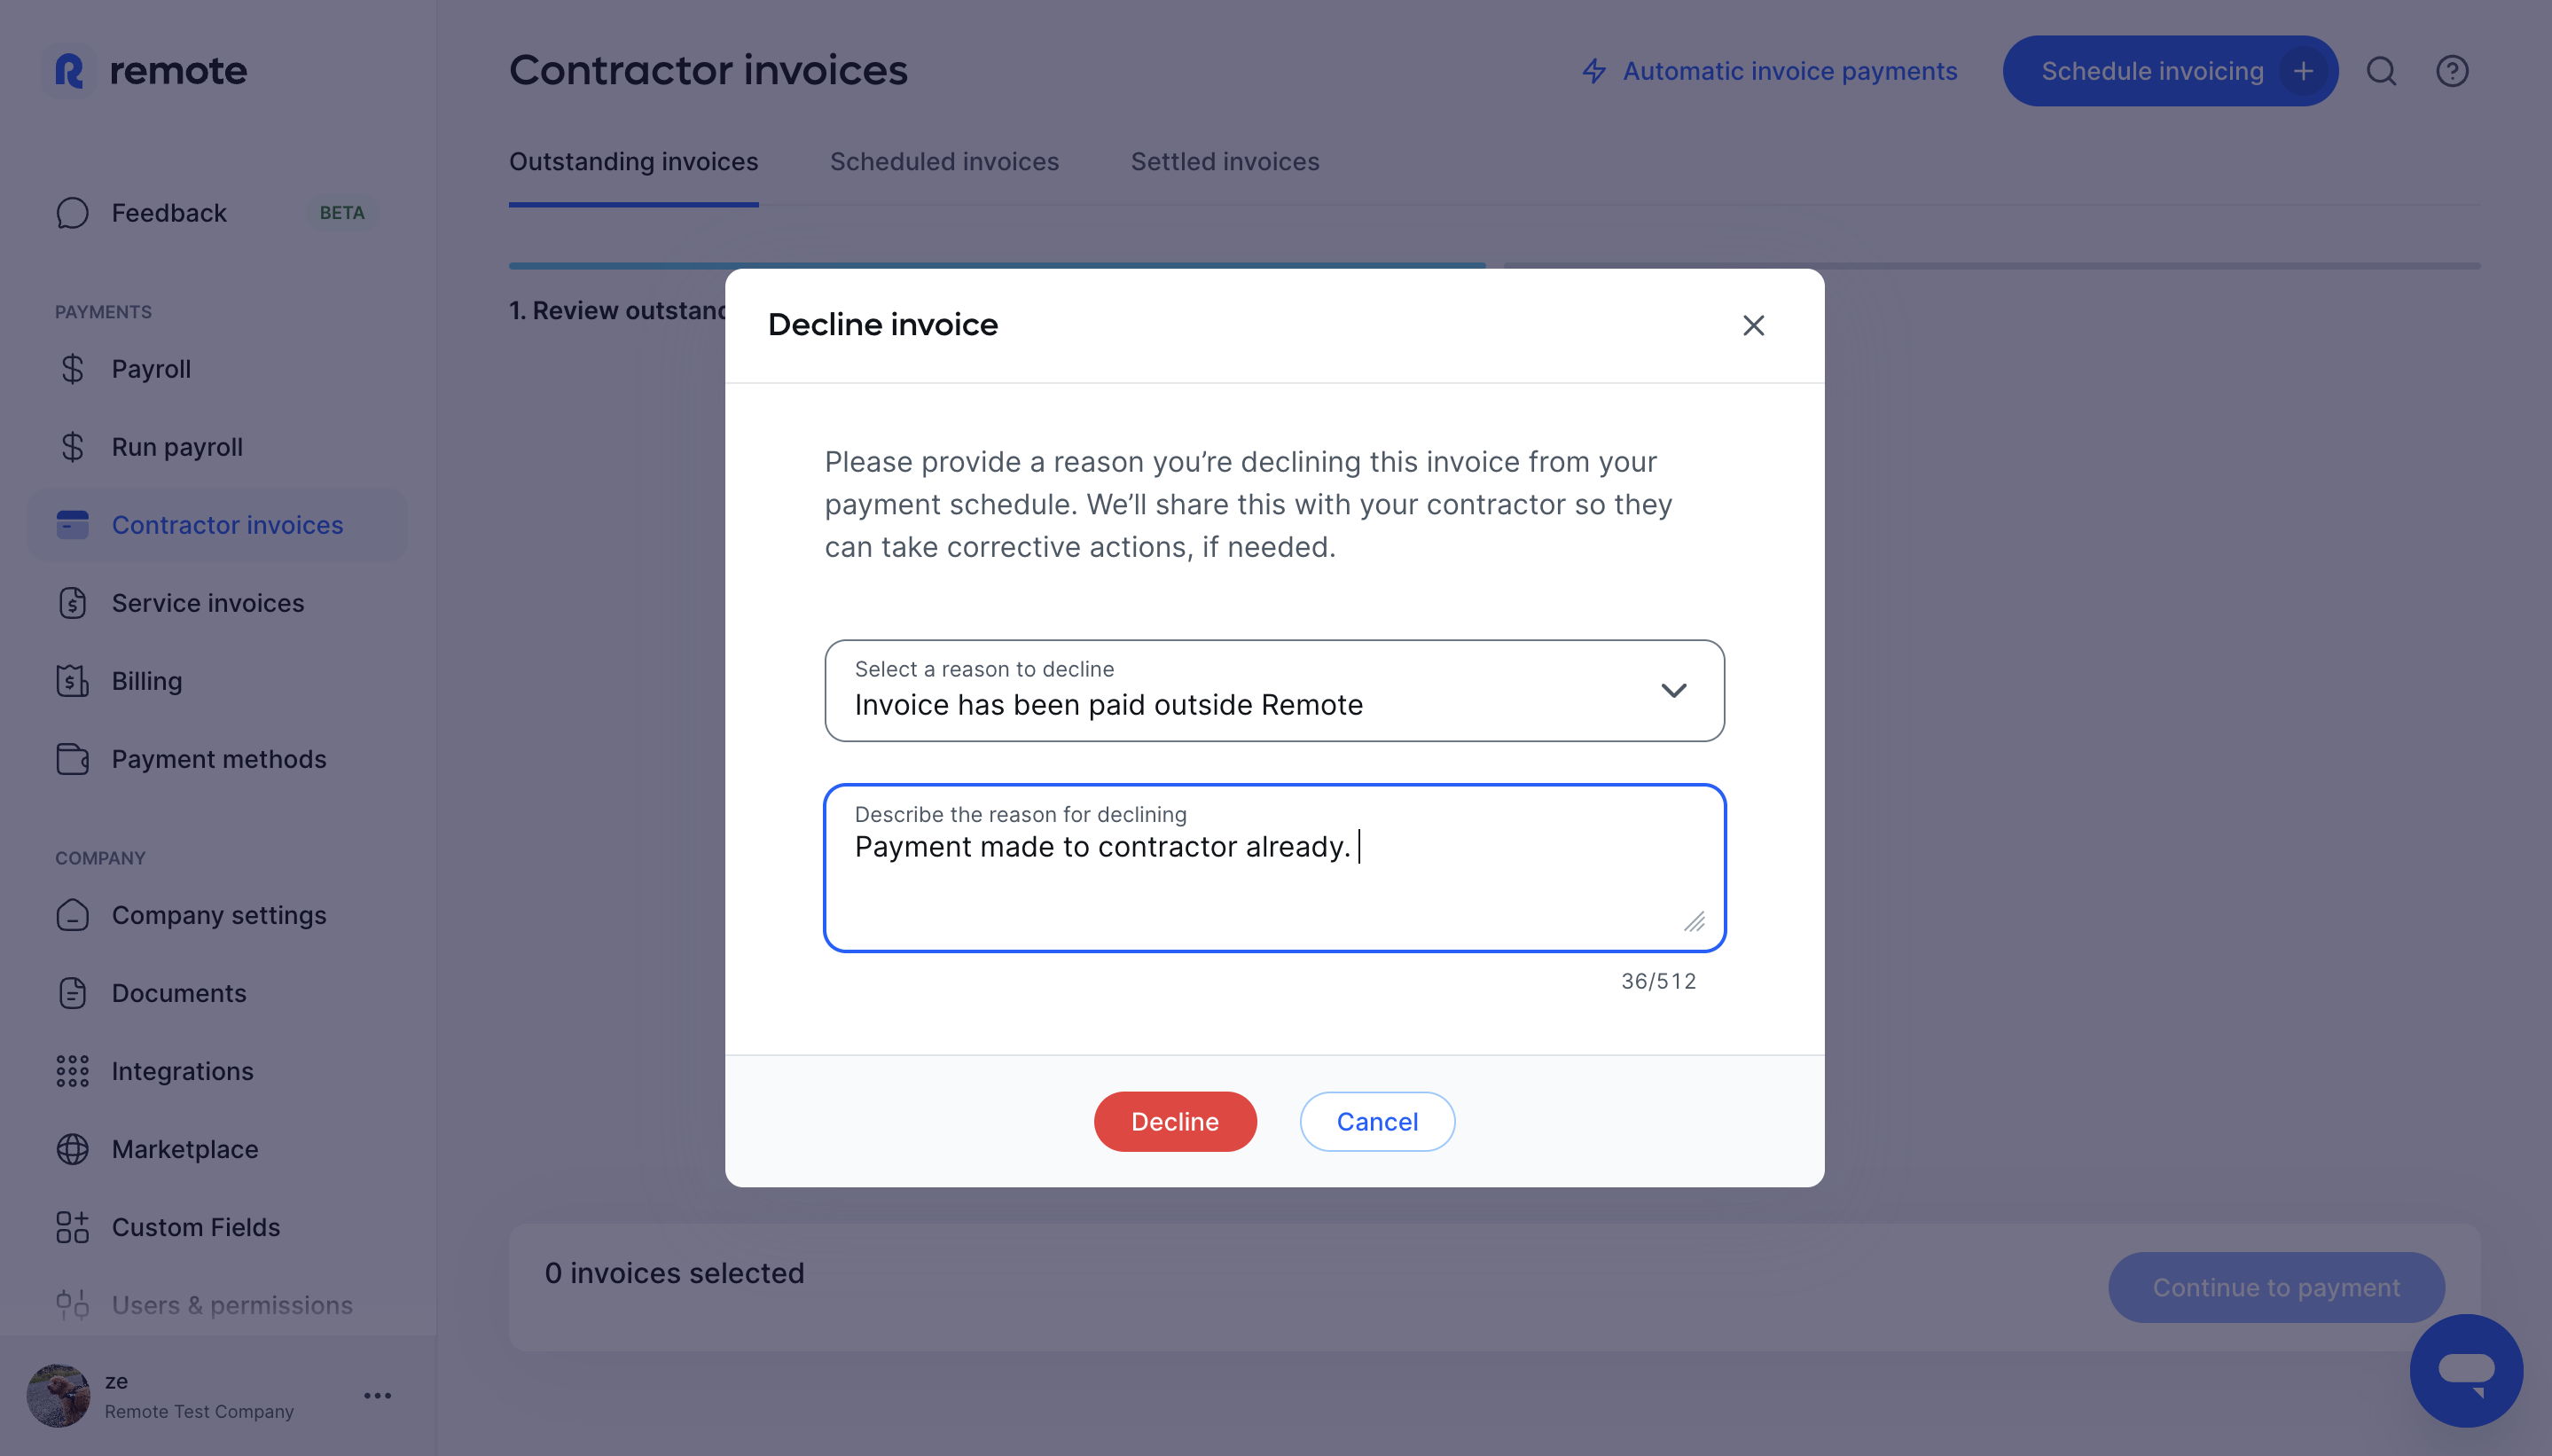Switch to Scheduled invoices tab
Viewport: 2552px width, 1456px height.
944,162
